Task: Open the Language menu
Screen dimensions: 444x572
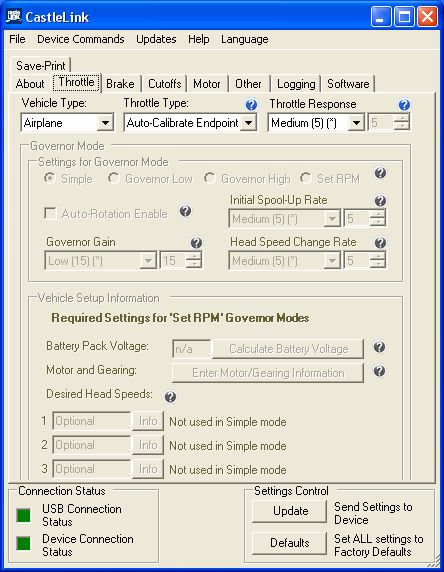Action: coord(244,39)
